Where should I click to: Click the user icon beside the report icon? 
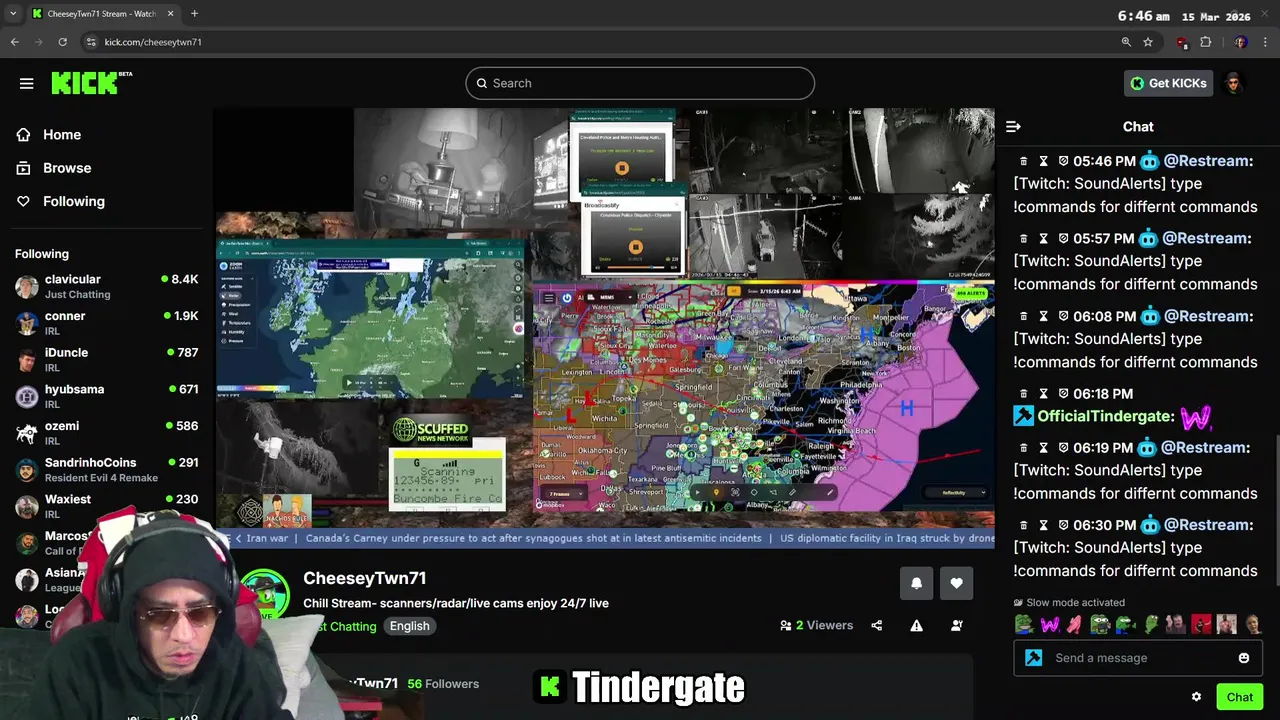pos(957,626)
